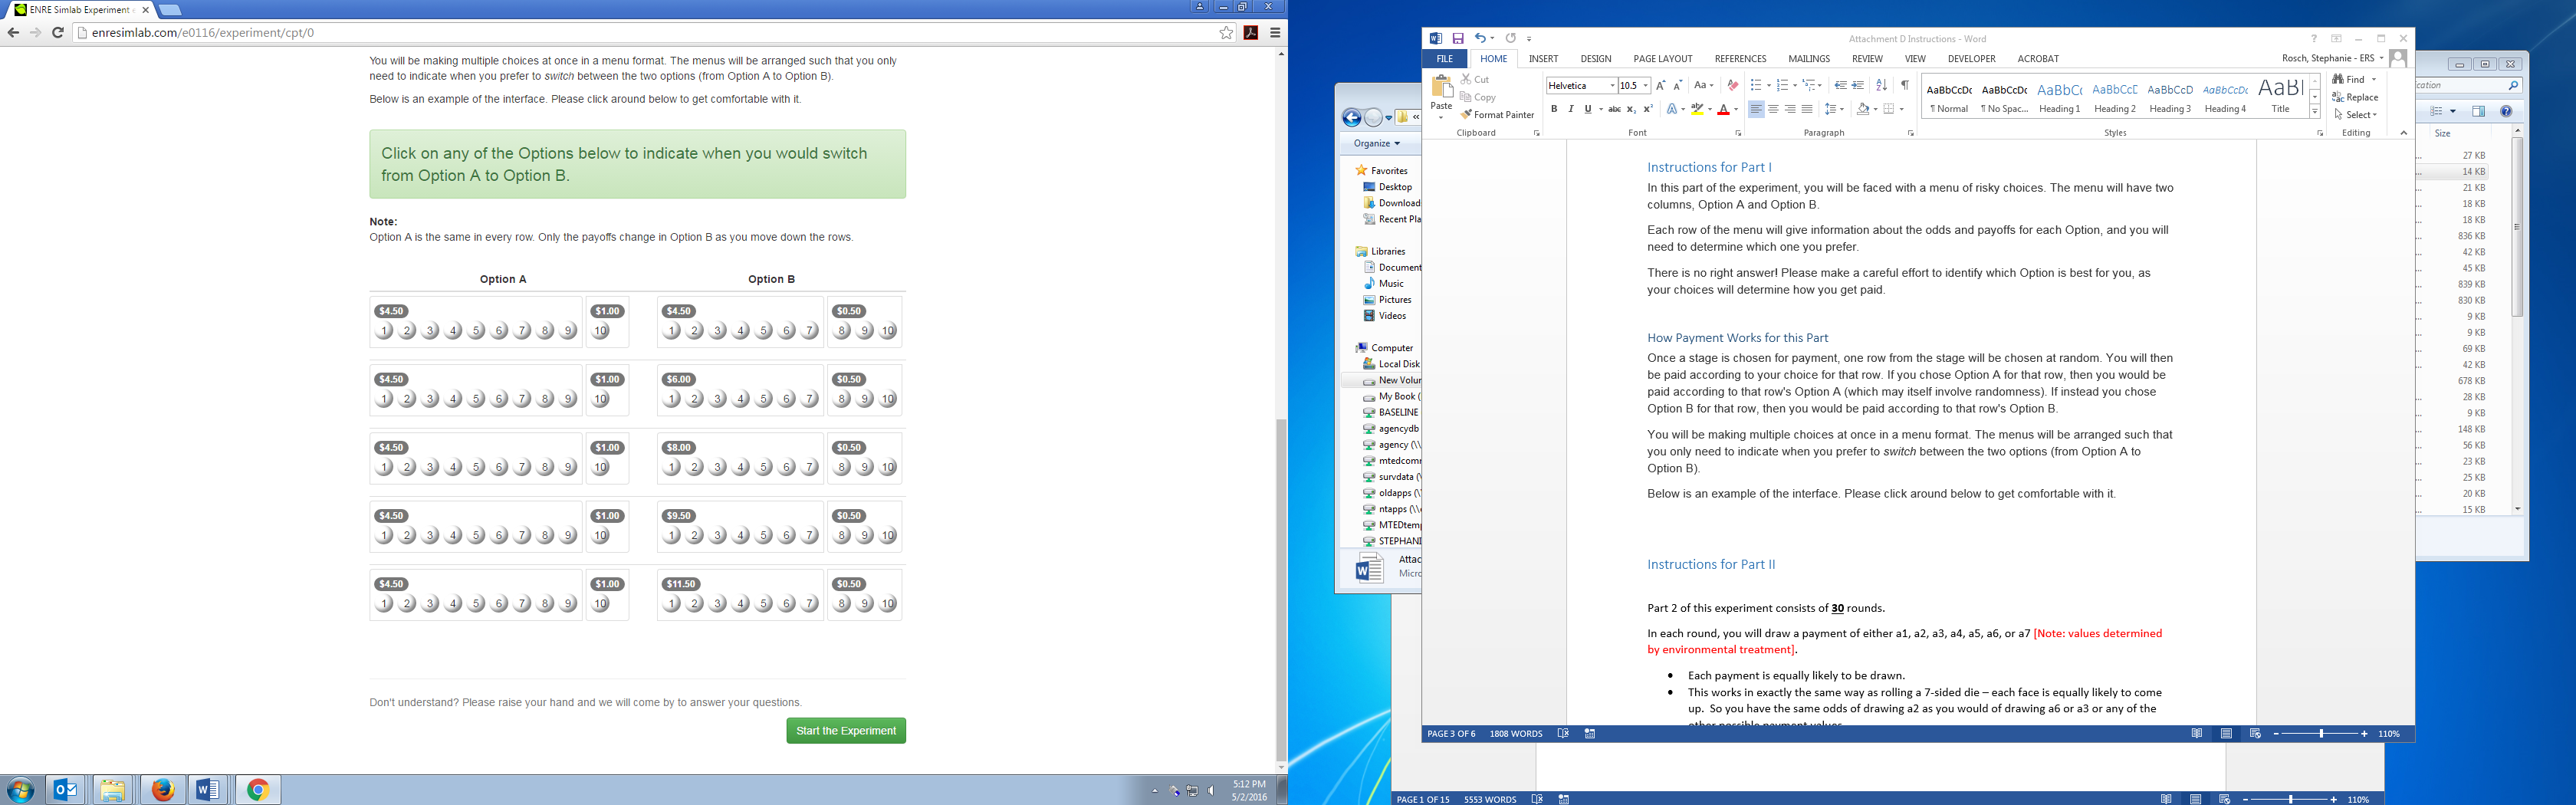This screenshot has height=805, width=2576.
Task: Open the font name Helvetica dropdown
Action: click(1612, 86)
